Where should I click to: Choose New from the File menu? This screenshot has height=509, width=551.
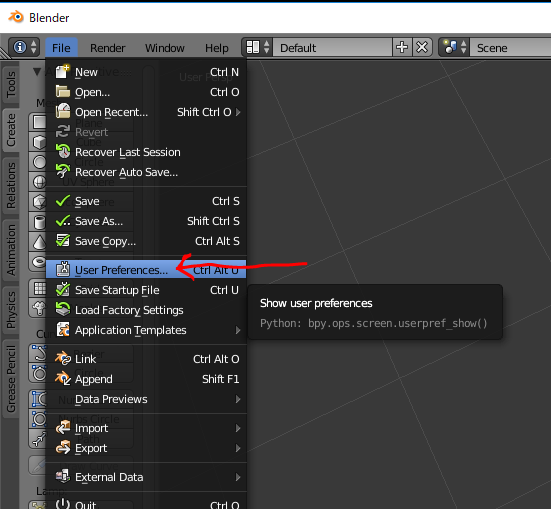tap(146, 72)
